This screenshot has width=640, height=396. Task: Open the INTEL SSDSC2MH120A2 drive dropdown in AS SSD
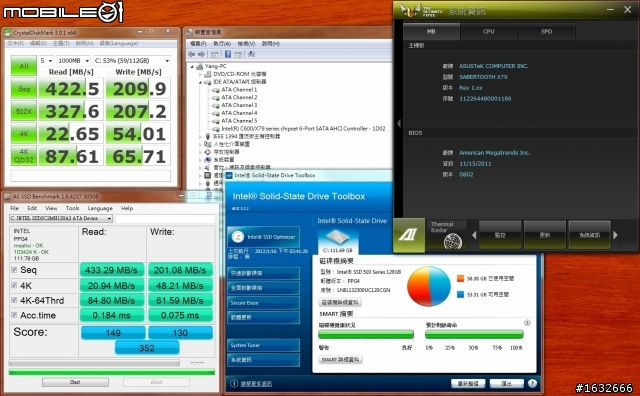(x=61, y=219)
